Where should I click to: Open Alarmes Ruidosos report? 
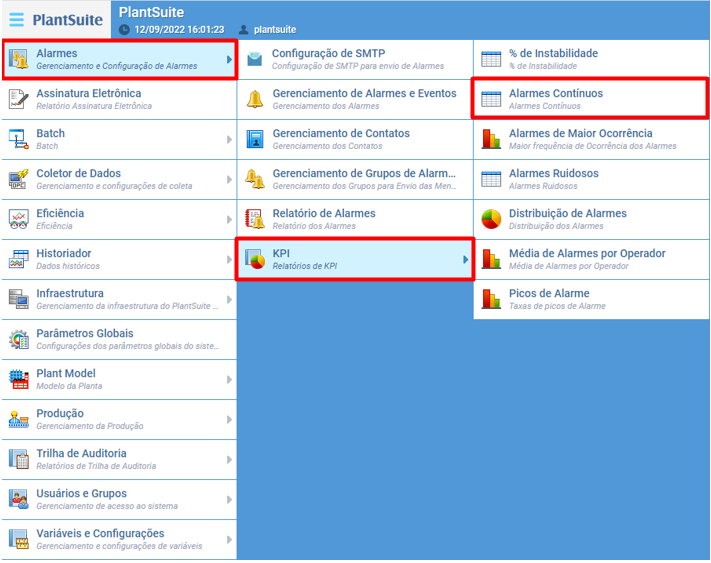(x=591, y=179)
